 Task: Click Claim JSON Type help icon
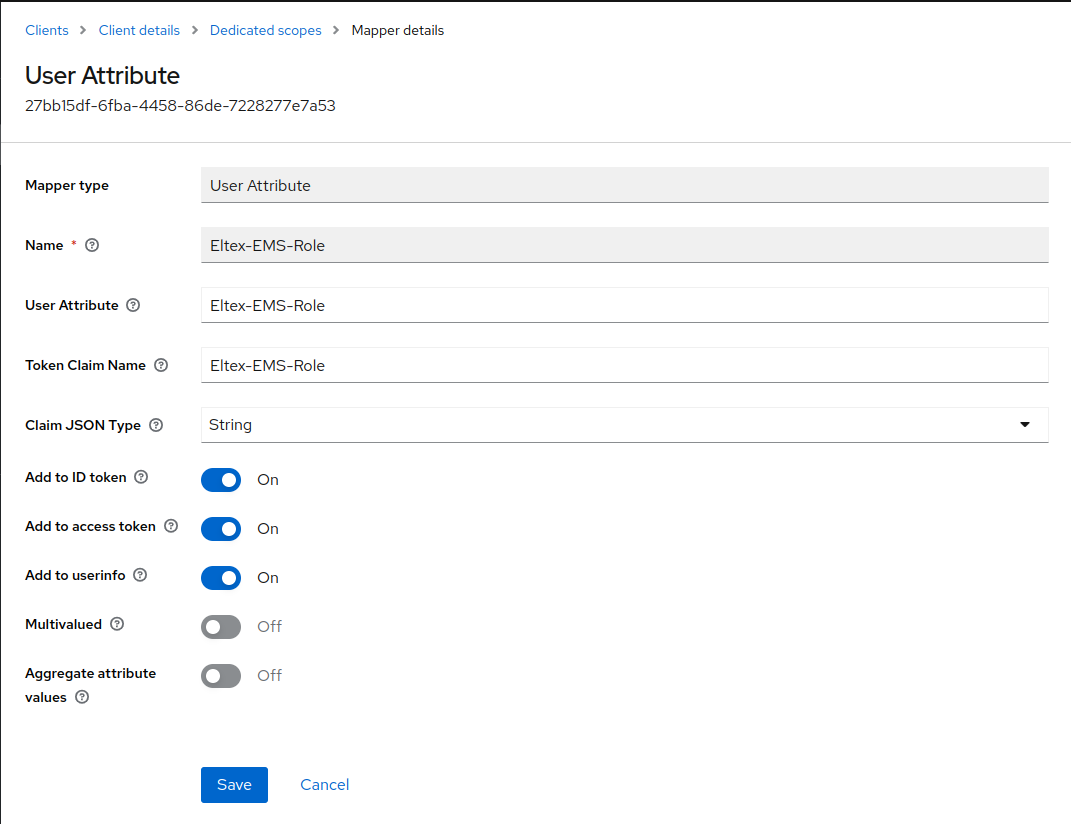pyautogui.click(x=156, y=425)
